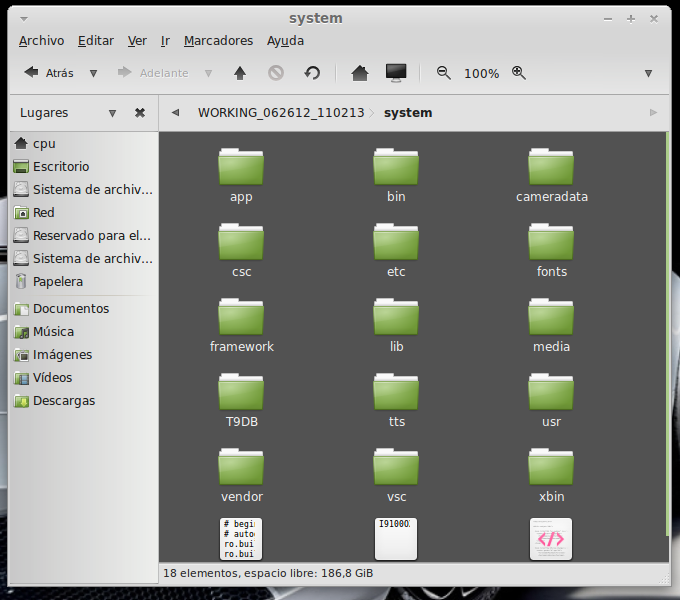
Task: Expand the toolbar overflow arrow
Action: click(648, 73)
